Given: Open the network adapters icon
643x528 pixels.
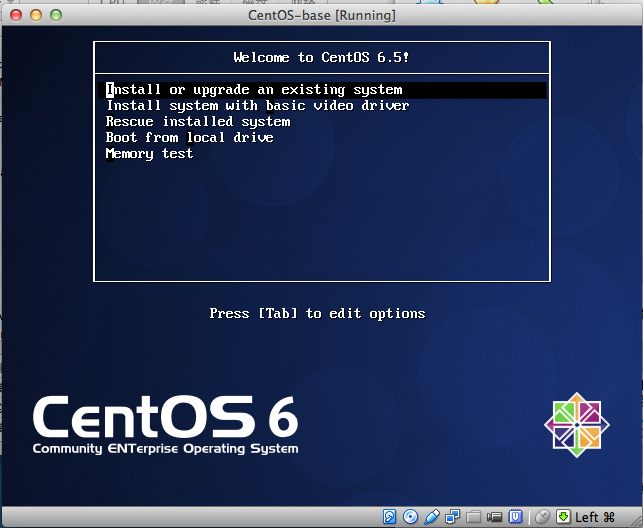Looking at the screenshot, I should (x=453, y=517).
